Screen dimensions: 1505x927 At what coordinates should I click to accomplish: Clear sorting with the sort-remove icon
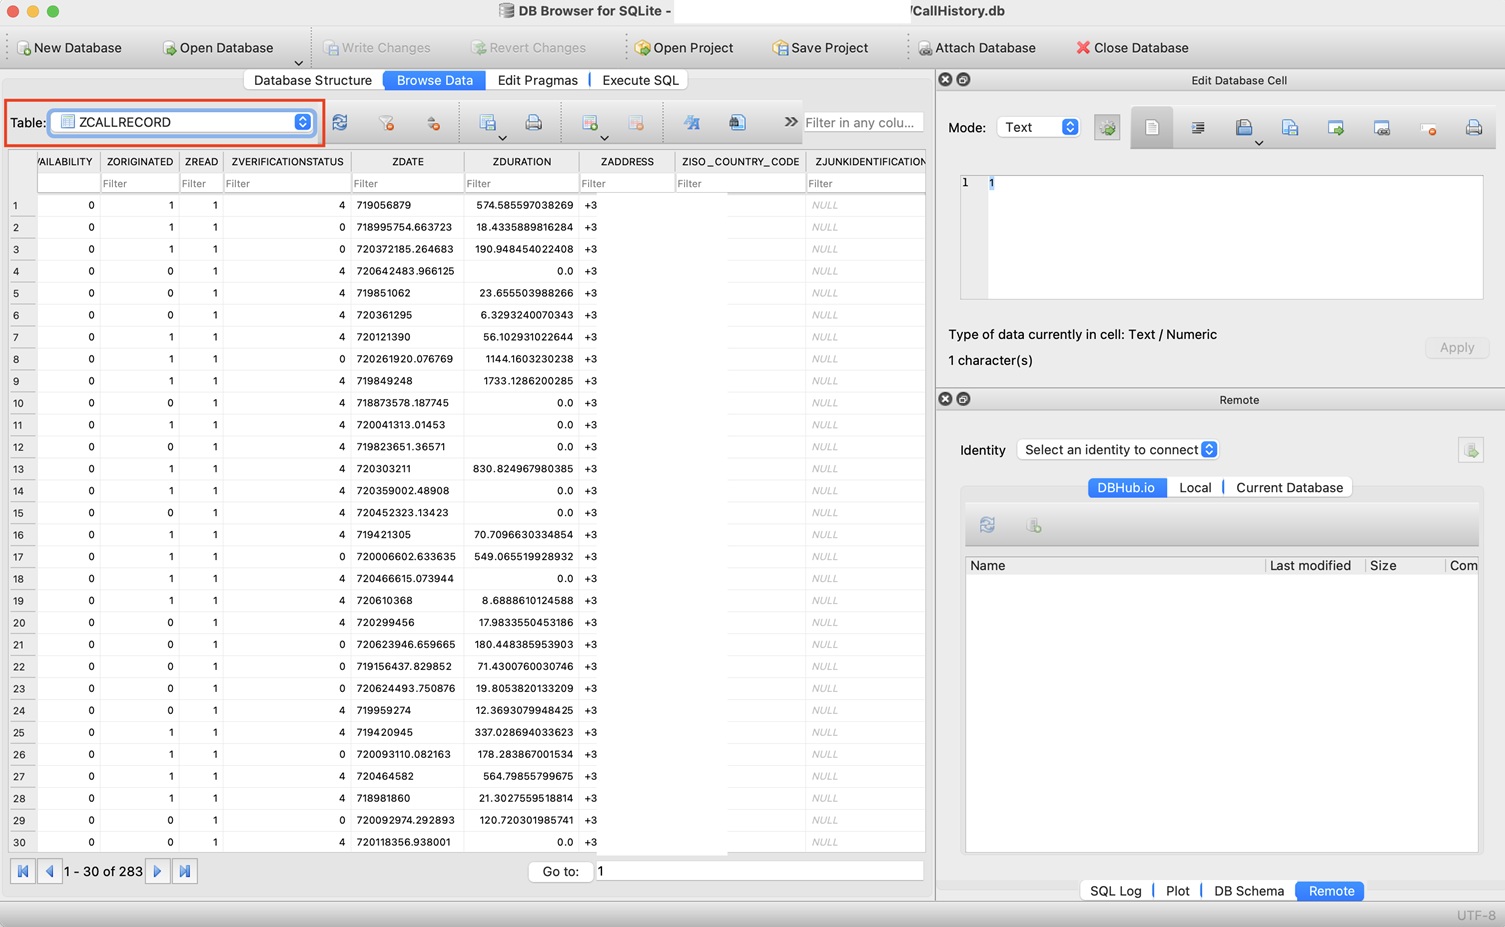[x=433, y=122]
